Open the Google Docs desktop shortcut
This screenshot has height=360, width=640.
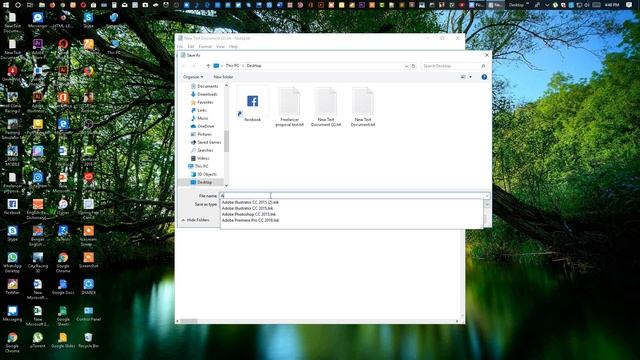click(63, 287)
